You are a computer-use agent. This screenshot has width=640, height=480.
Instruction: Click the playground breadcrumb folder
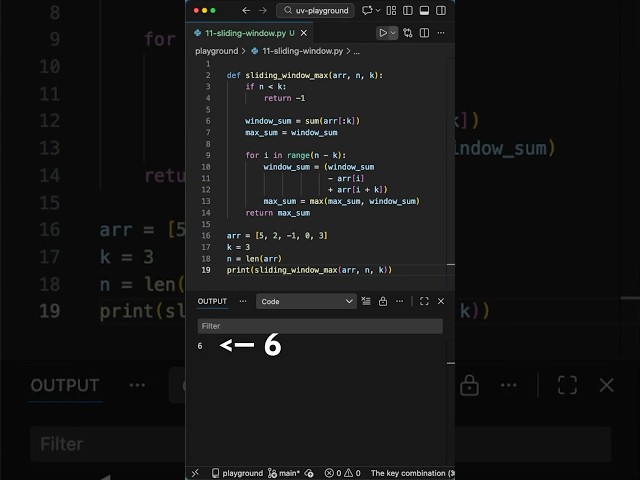[x=216, y=50]
